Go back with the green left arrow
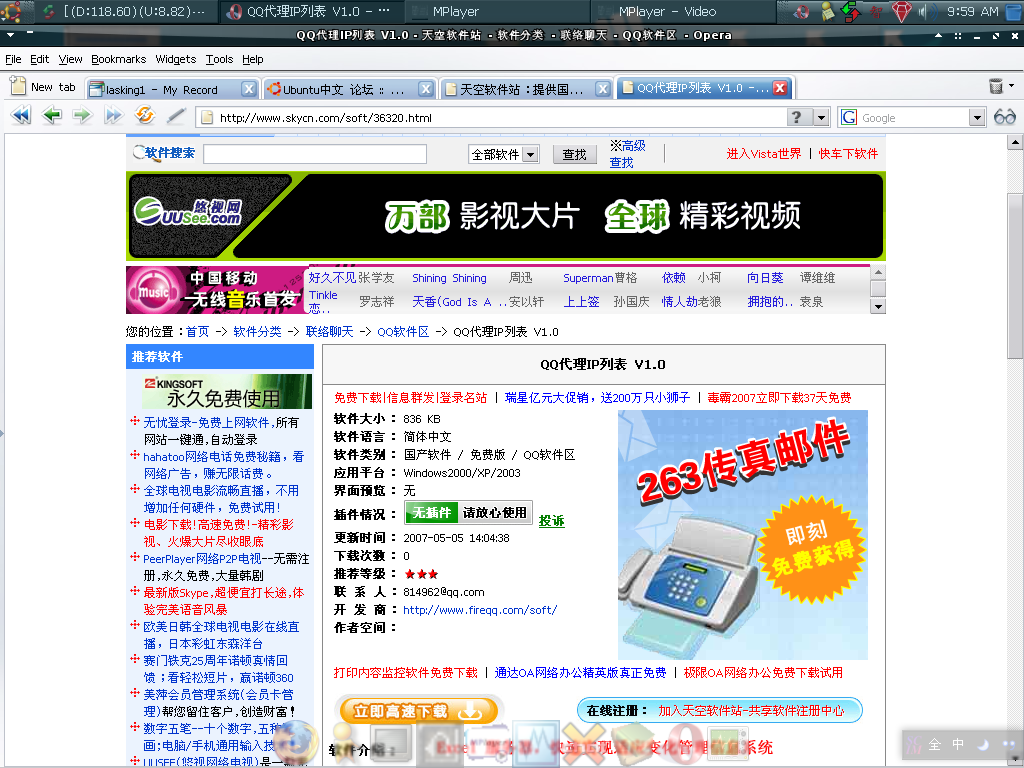Viewport: 1024px width, 768px height. [x=52, y=116]
